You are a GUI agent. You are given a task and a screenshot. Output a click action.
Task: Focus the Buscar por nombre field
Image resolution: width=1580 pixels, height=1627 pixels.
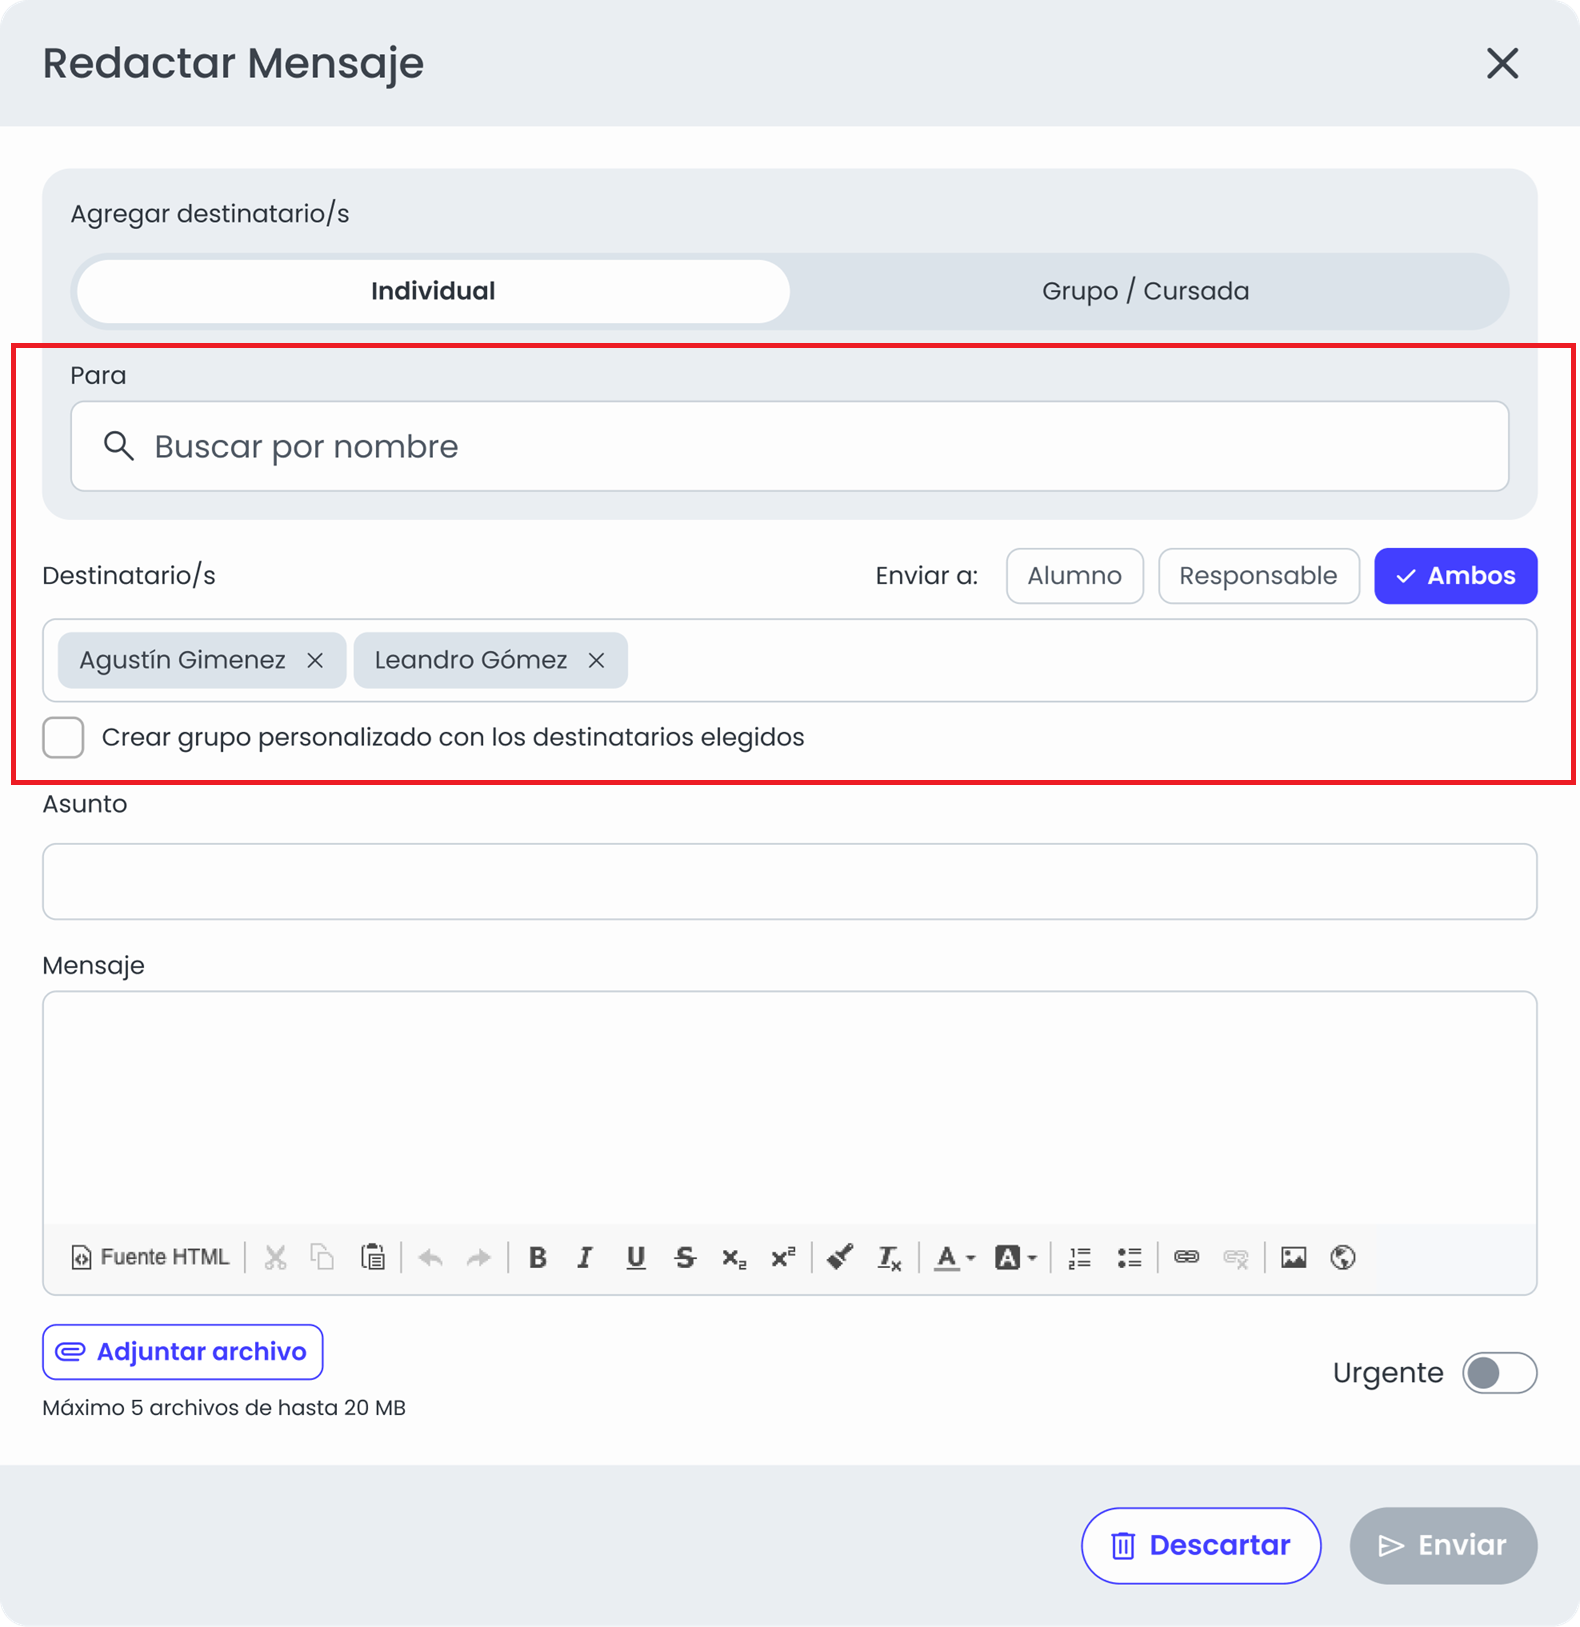[789, 446]
